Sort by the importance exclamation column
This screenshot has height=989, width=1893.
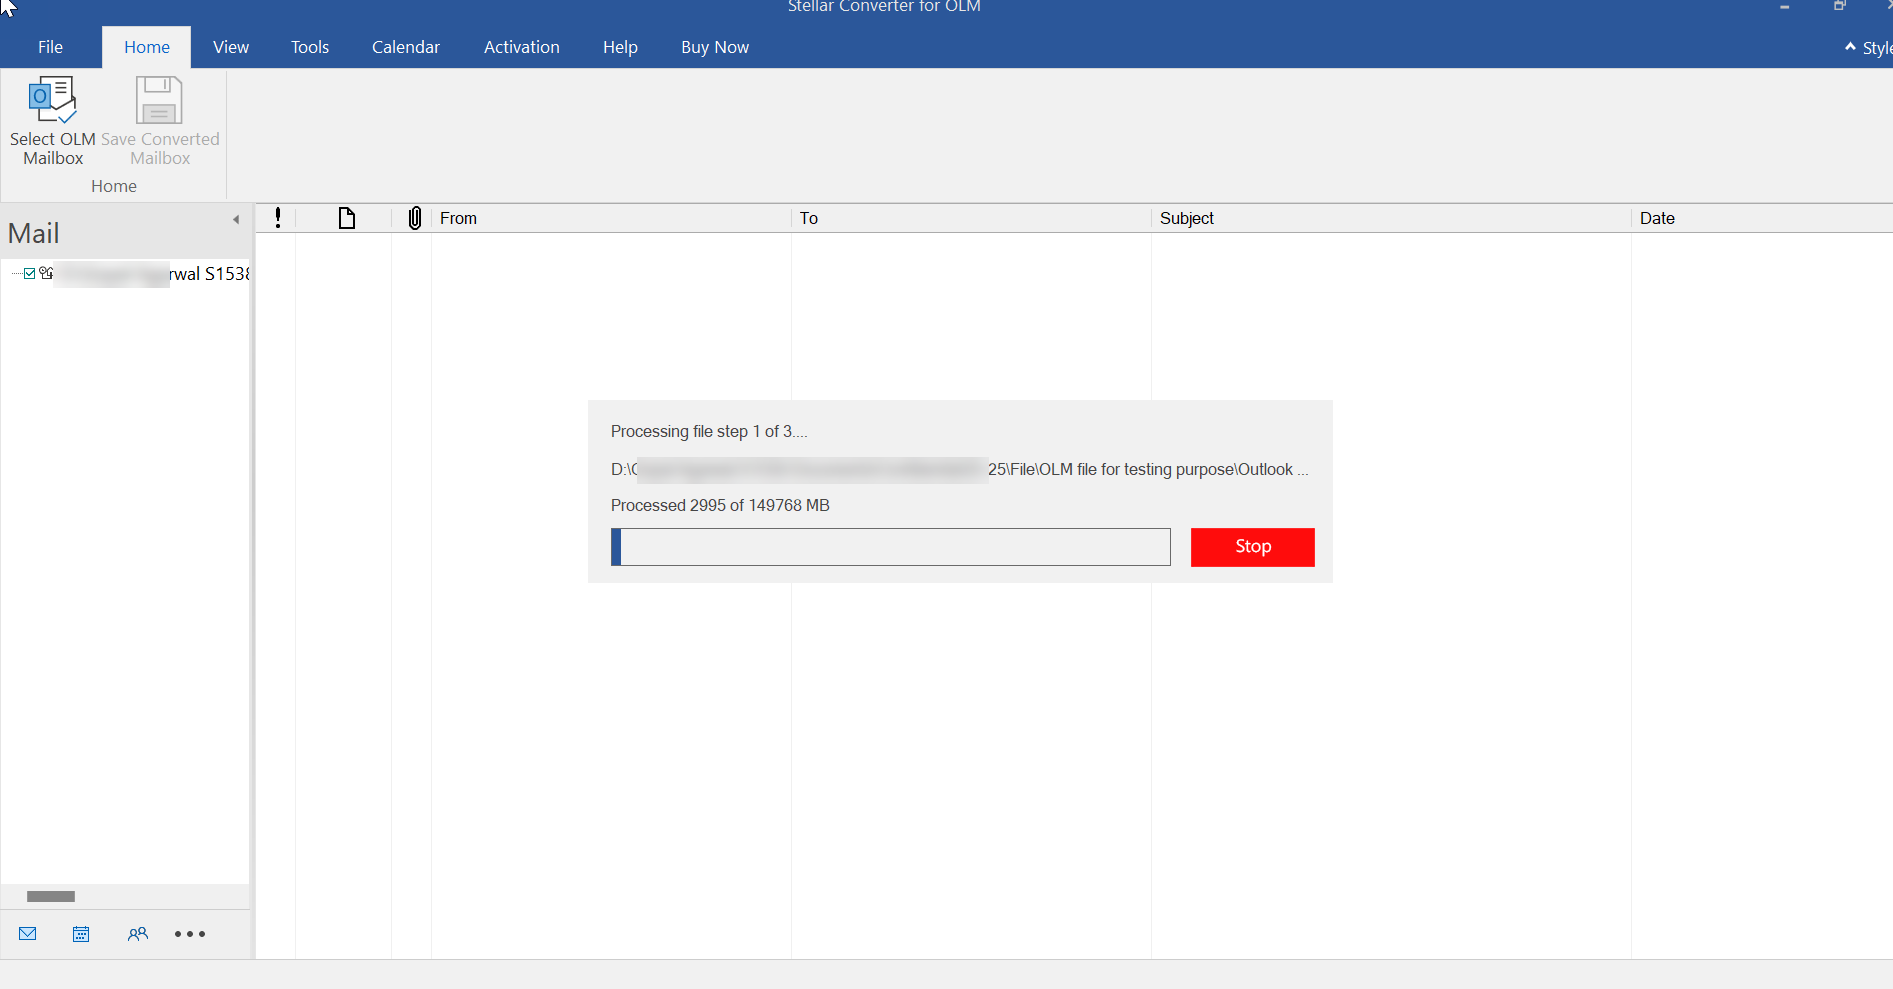click(x=278, y=218)
